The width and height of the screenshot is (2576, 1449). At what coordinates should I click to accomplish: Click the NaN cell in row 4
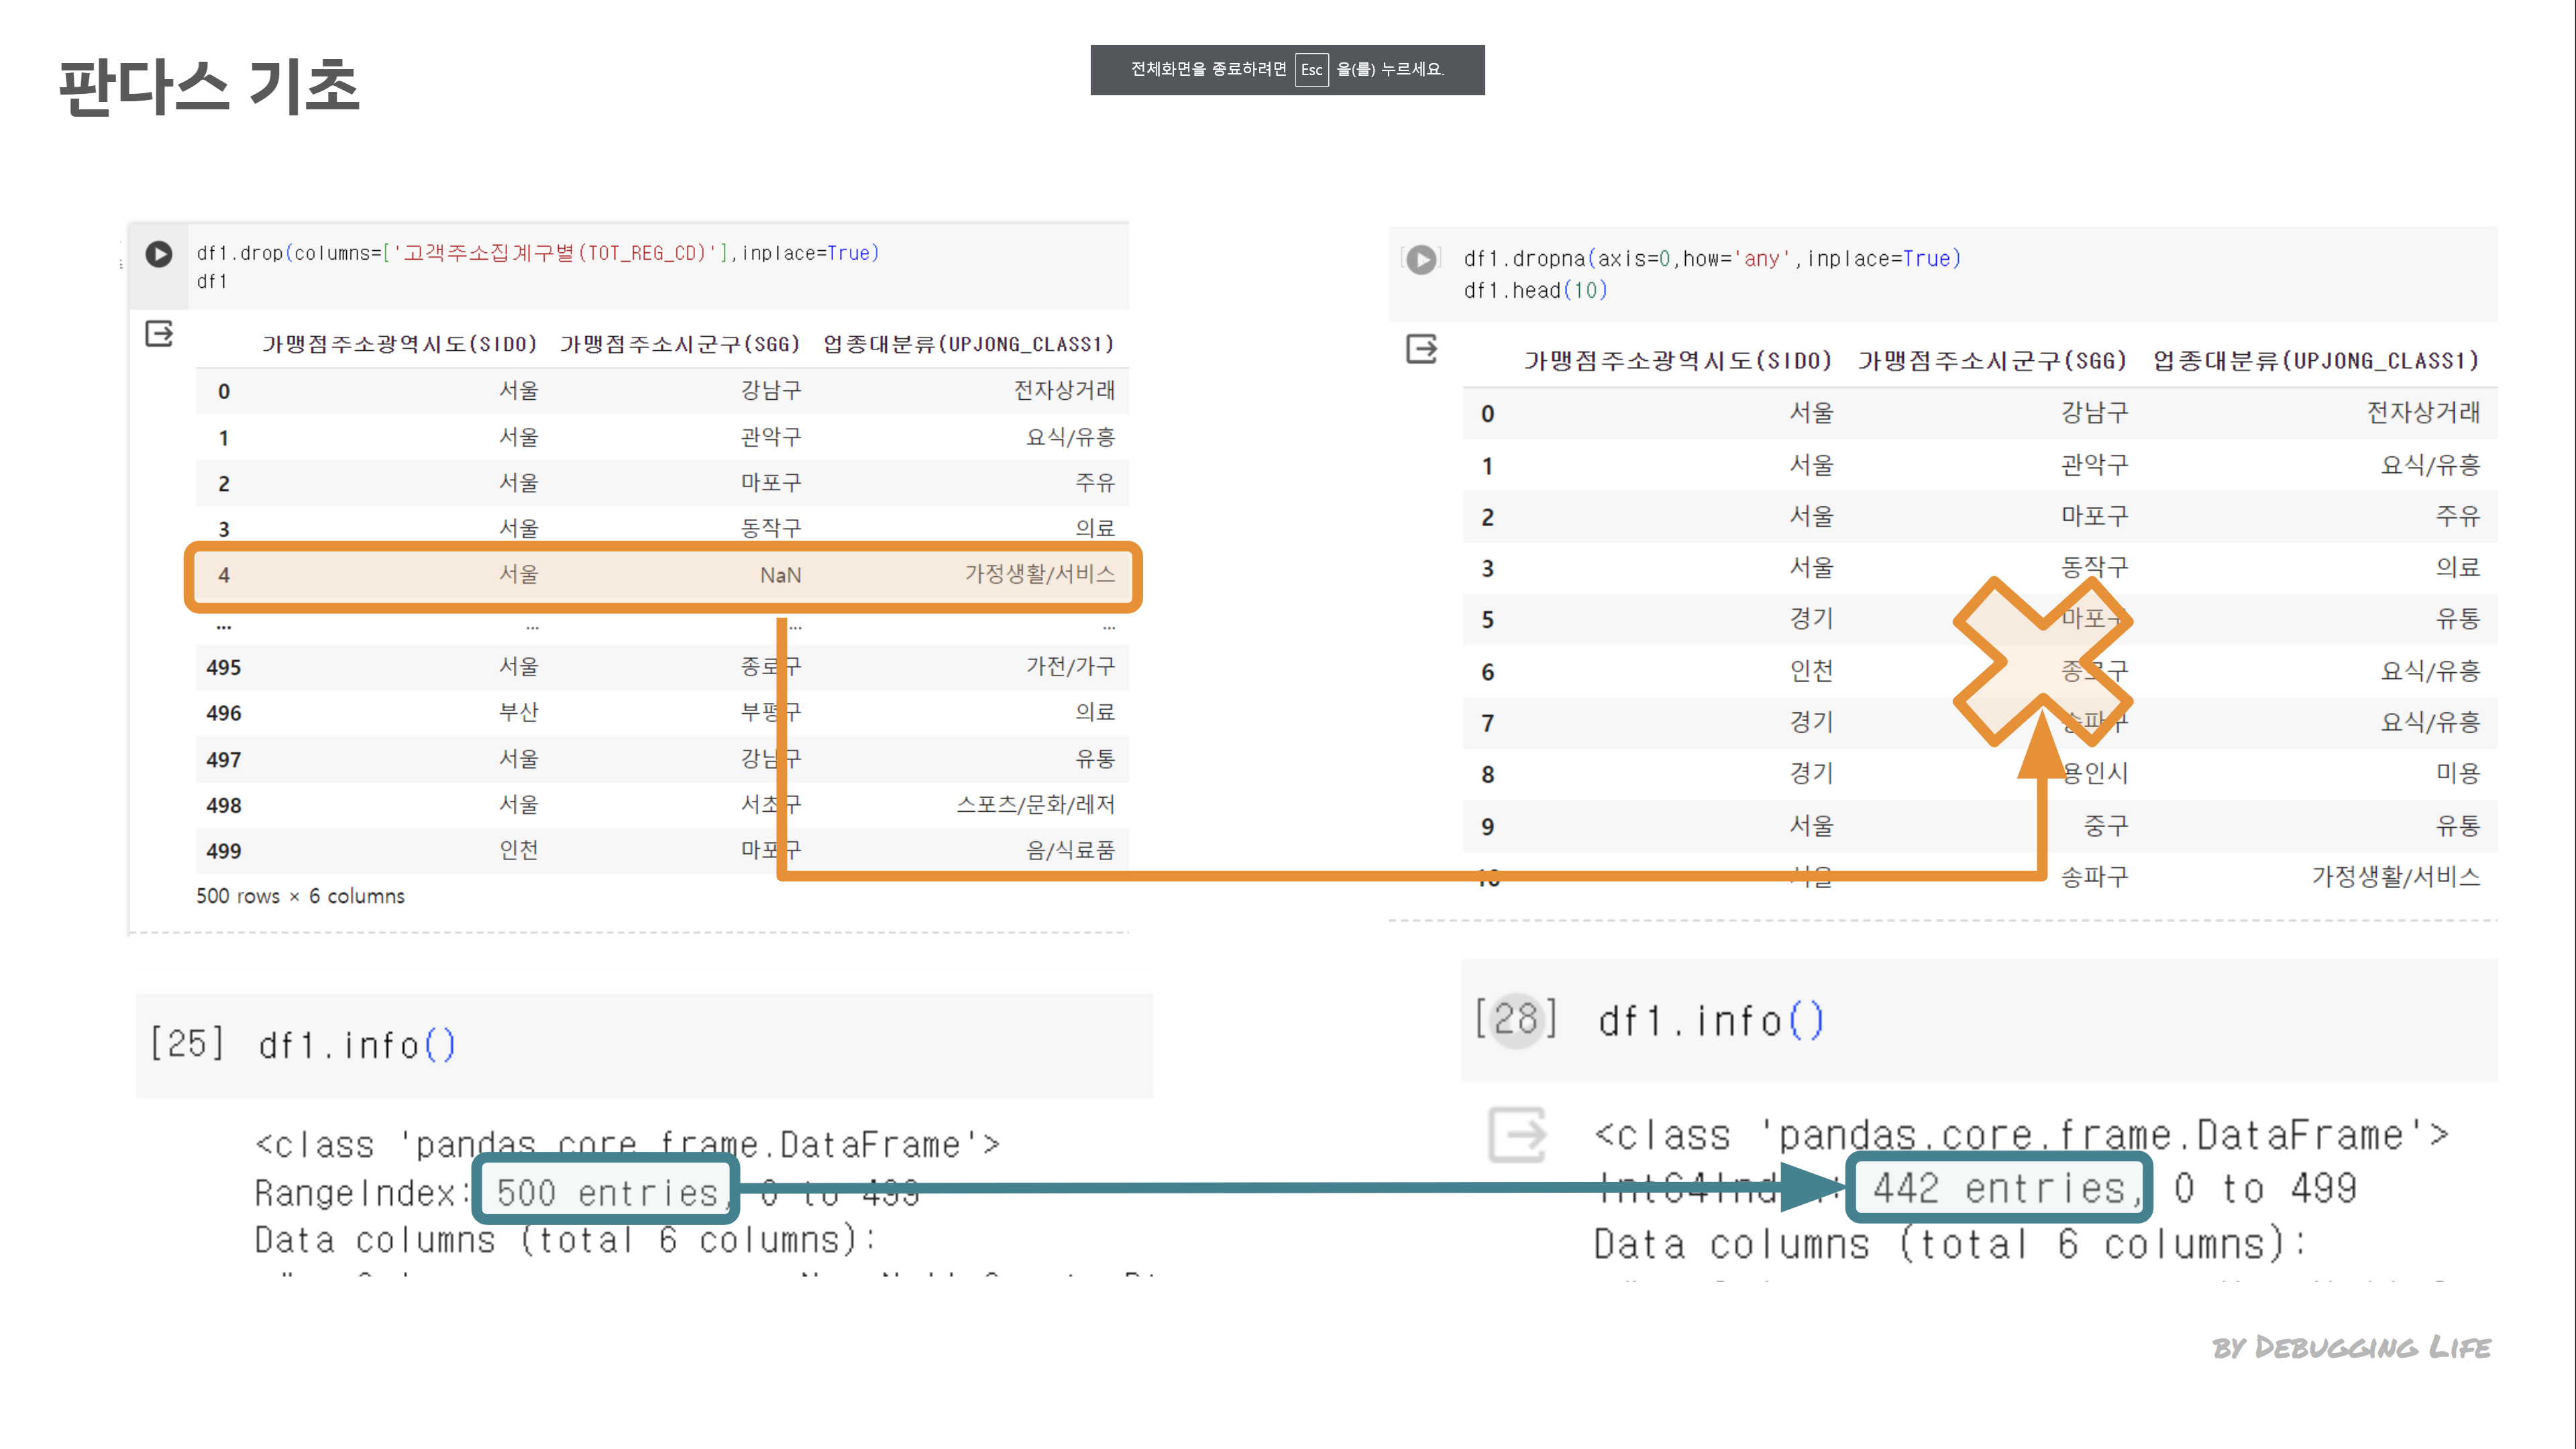(780, 576)
